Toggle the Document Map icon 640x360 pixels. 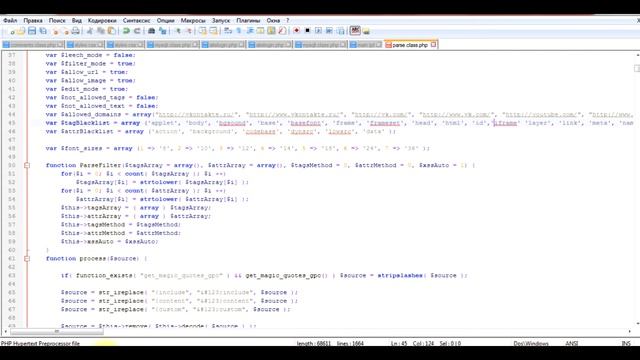(x=271, y=31)
